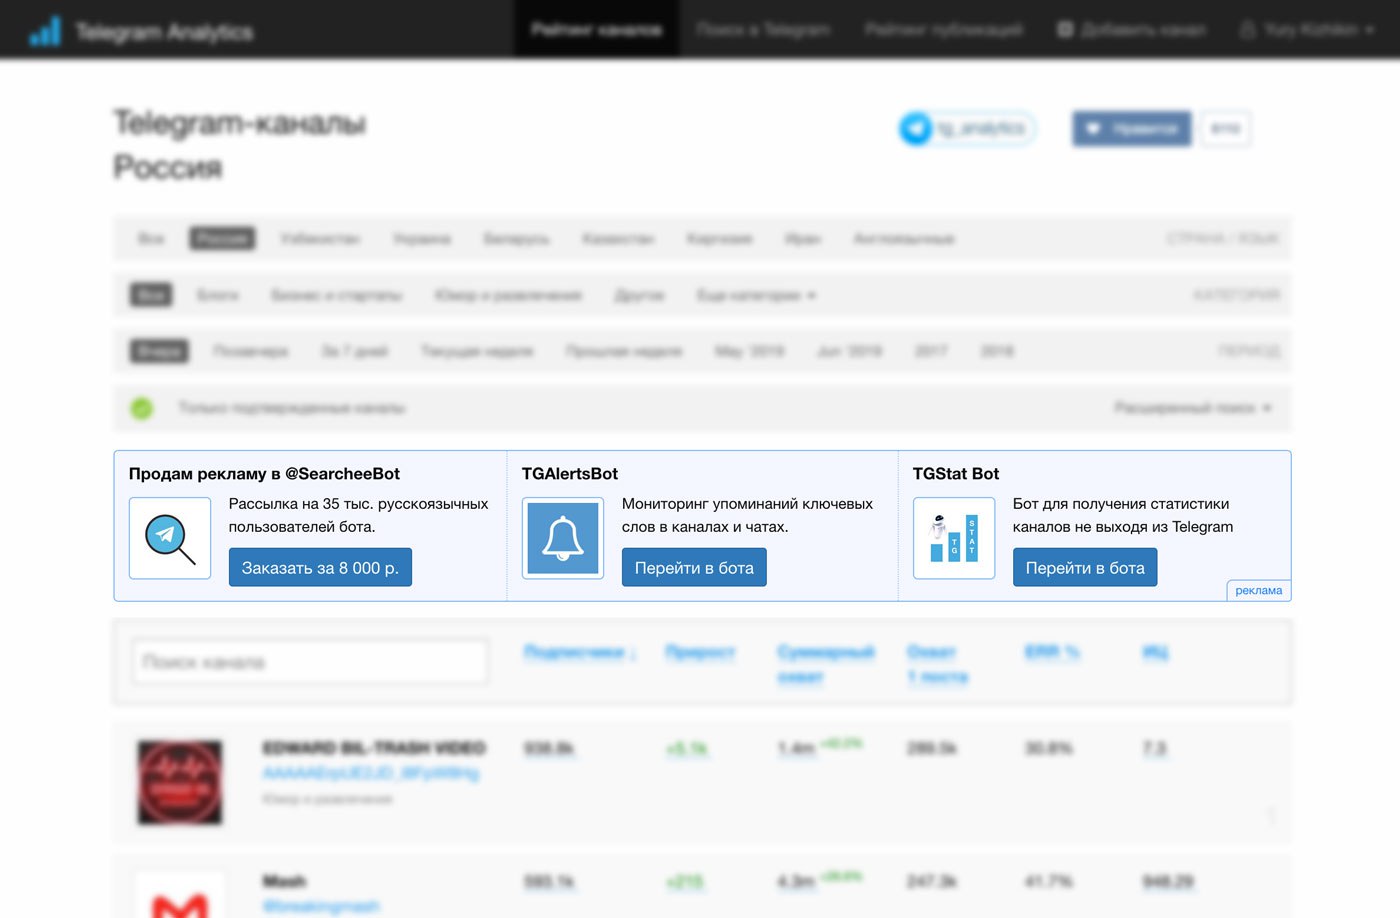This screenshot has height=918, width=1400.
Task: Sort by the Подписчики column header
Action: [580, 652]
